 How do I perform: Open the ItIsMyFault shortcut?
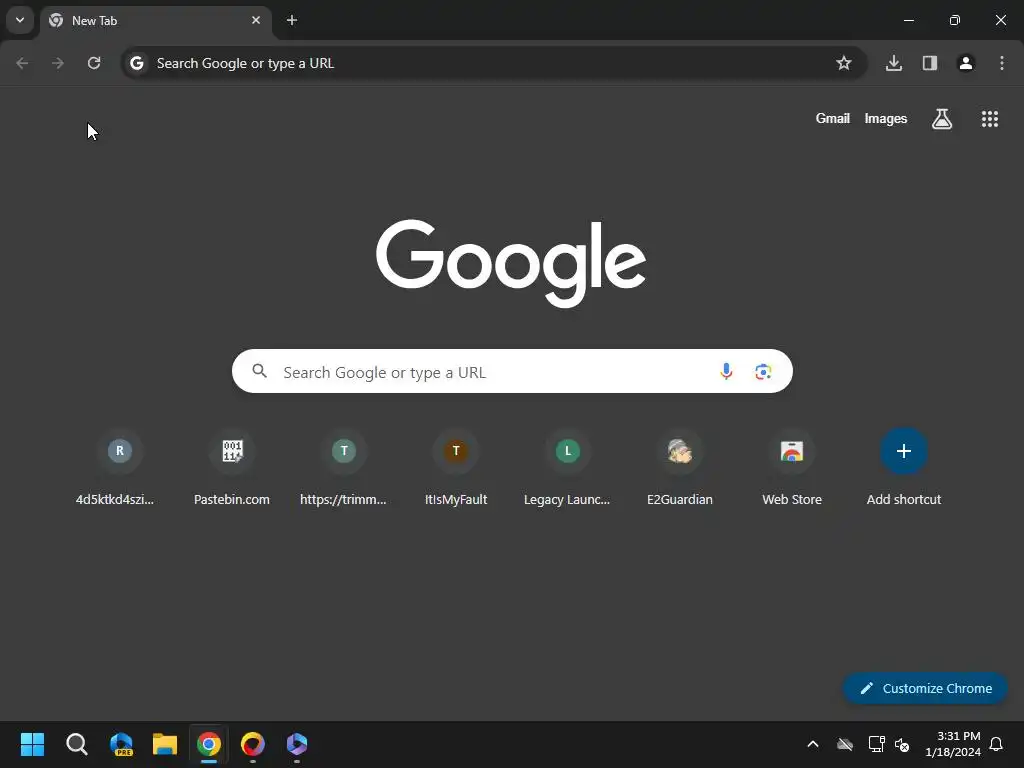456,468
